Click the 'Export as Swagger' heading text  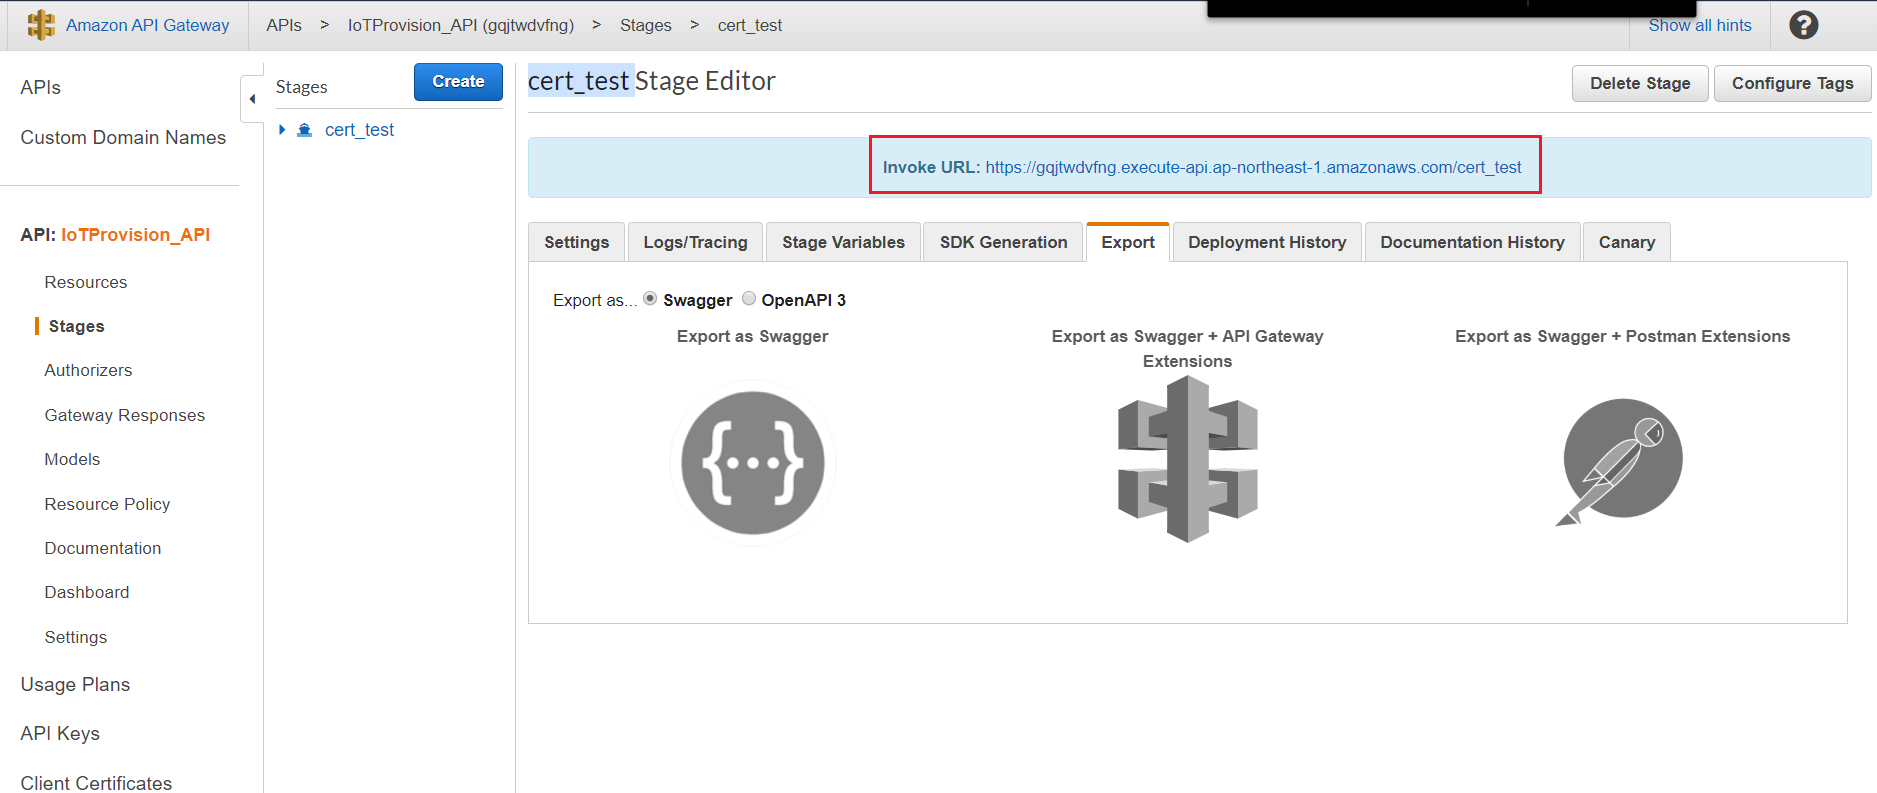[x=752, y=336]
